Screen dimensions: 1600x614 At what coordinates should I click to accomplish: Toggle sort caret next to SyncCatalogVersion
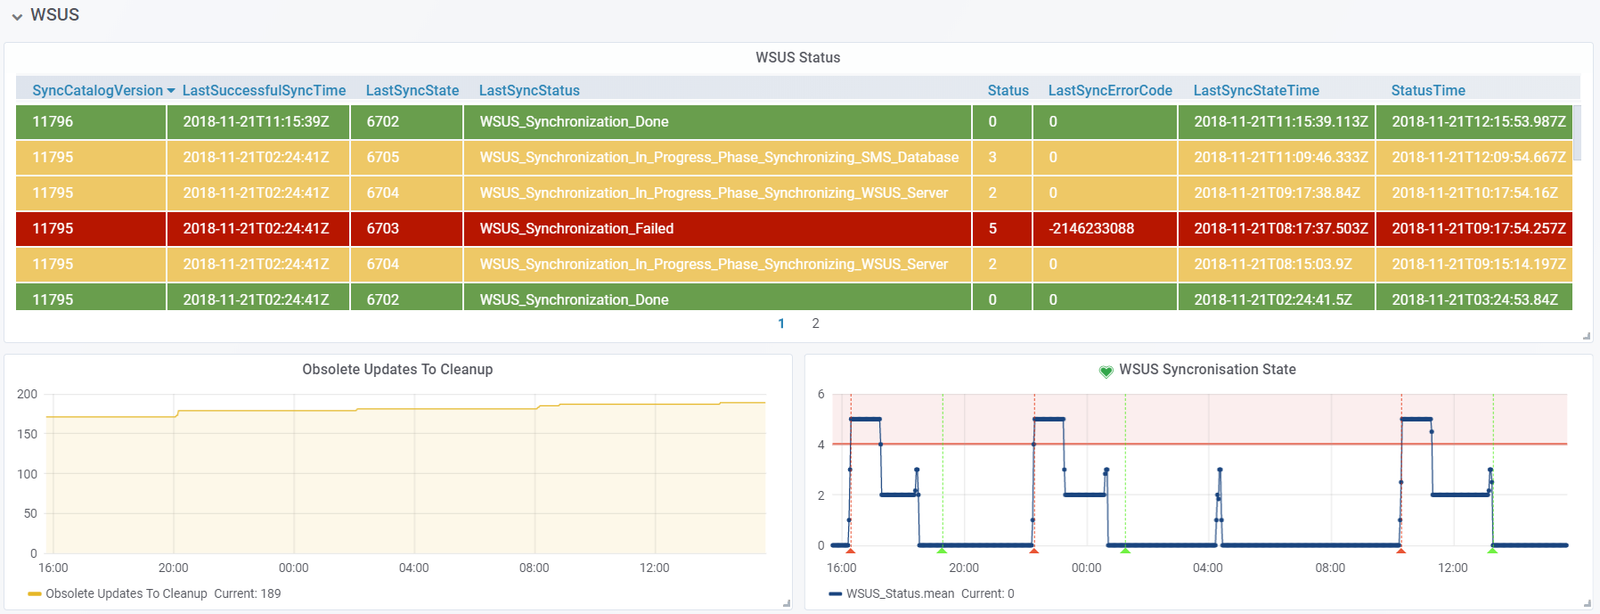click(171, 91)
